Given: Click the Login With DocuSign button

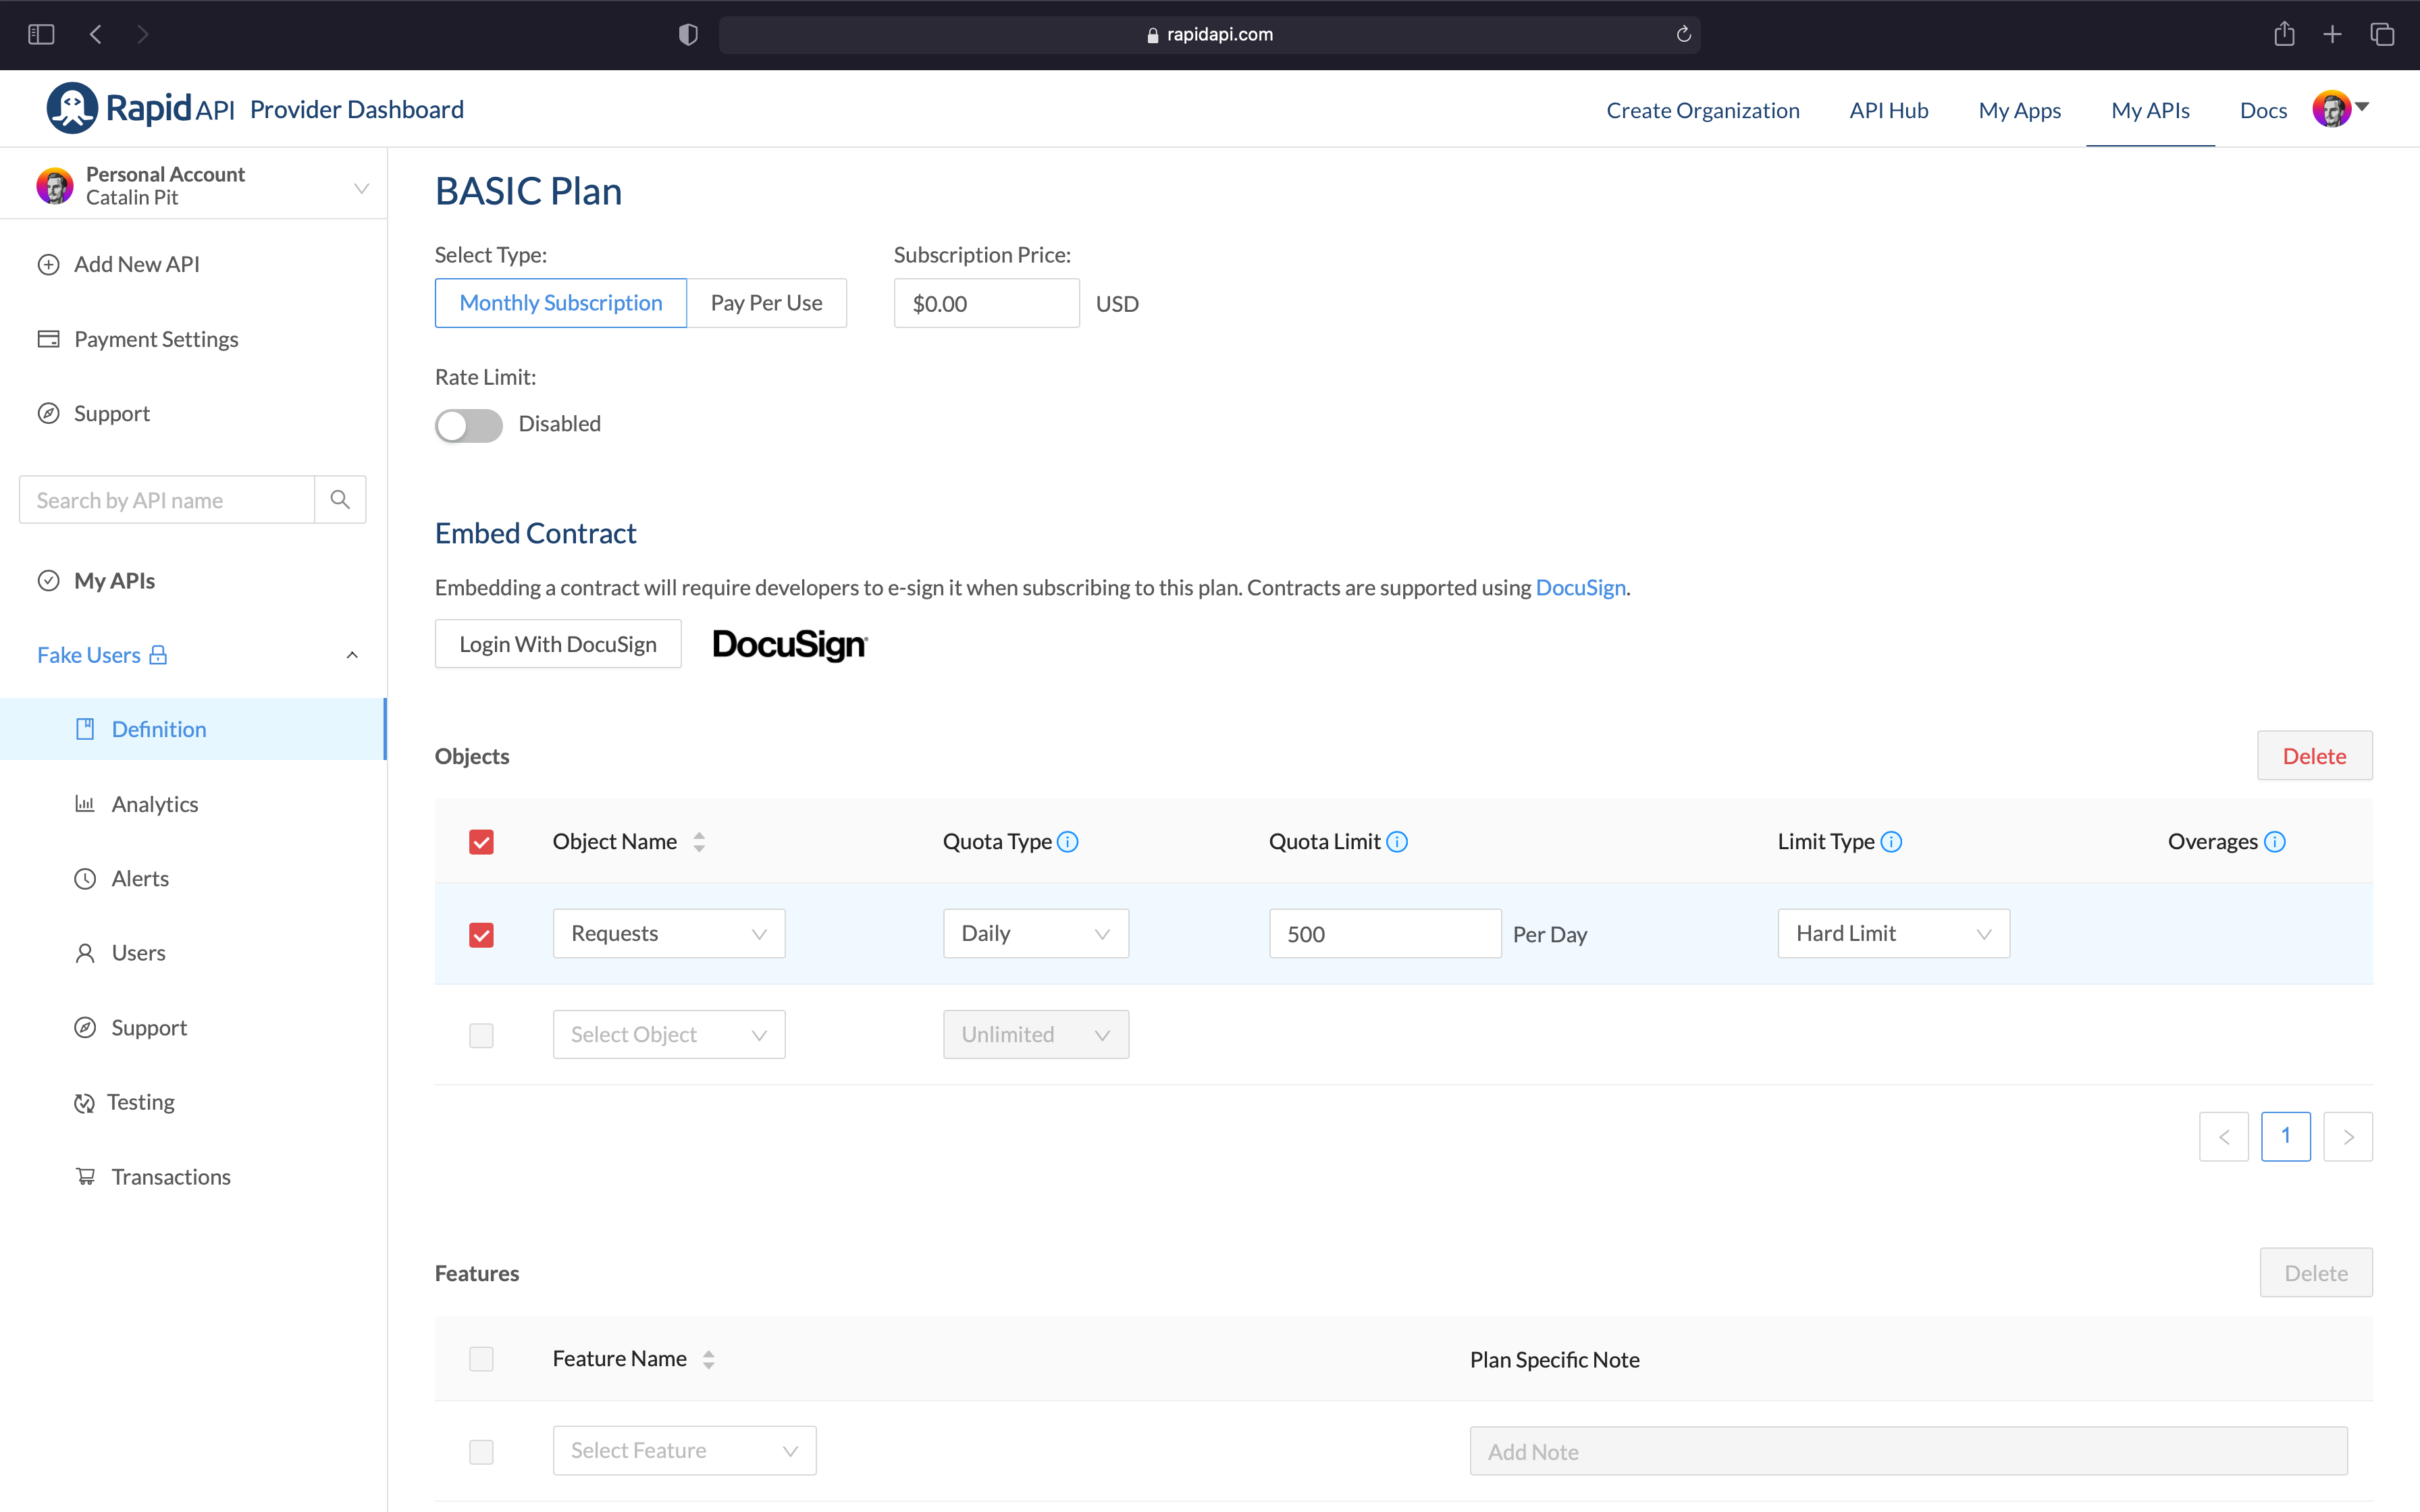Looking at the screenshot, I should click(558, 644).
